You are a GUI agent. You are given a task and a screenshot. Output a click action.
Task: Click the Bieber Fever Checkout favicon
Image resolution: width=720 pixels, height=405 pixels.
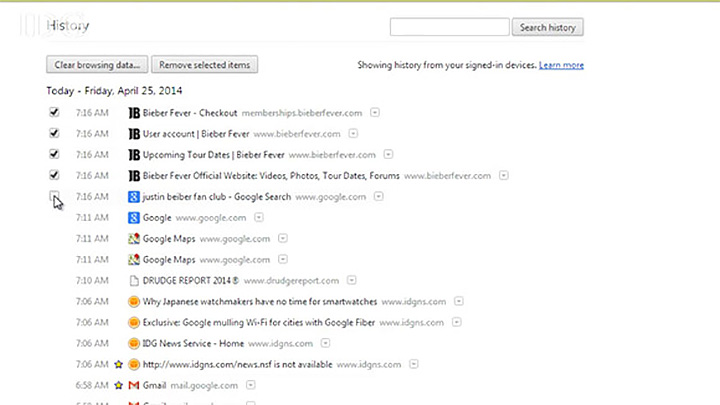(x=134, y=113)
